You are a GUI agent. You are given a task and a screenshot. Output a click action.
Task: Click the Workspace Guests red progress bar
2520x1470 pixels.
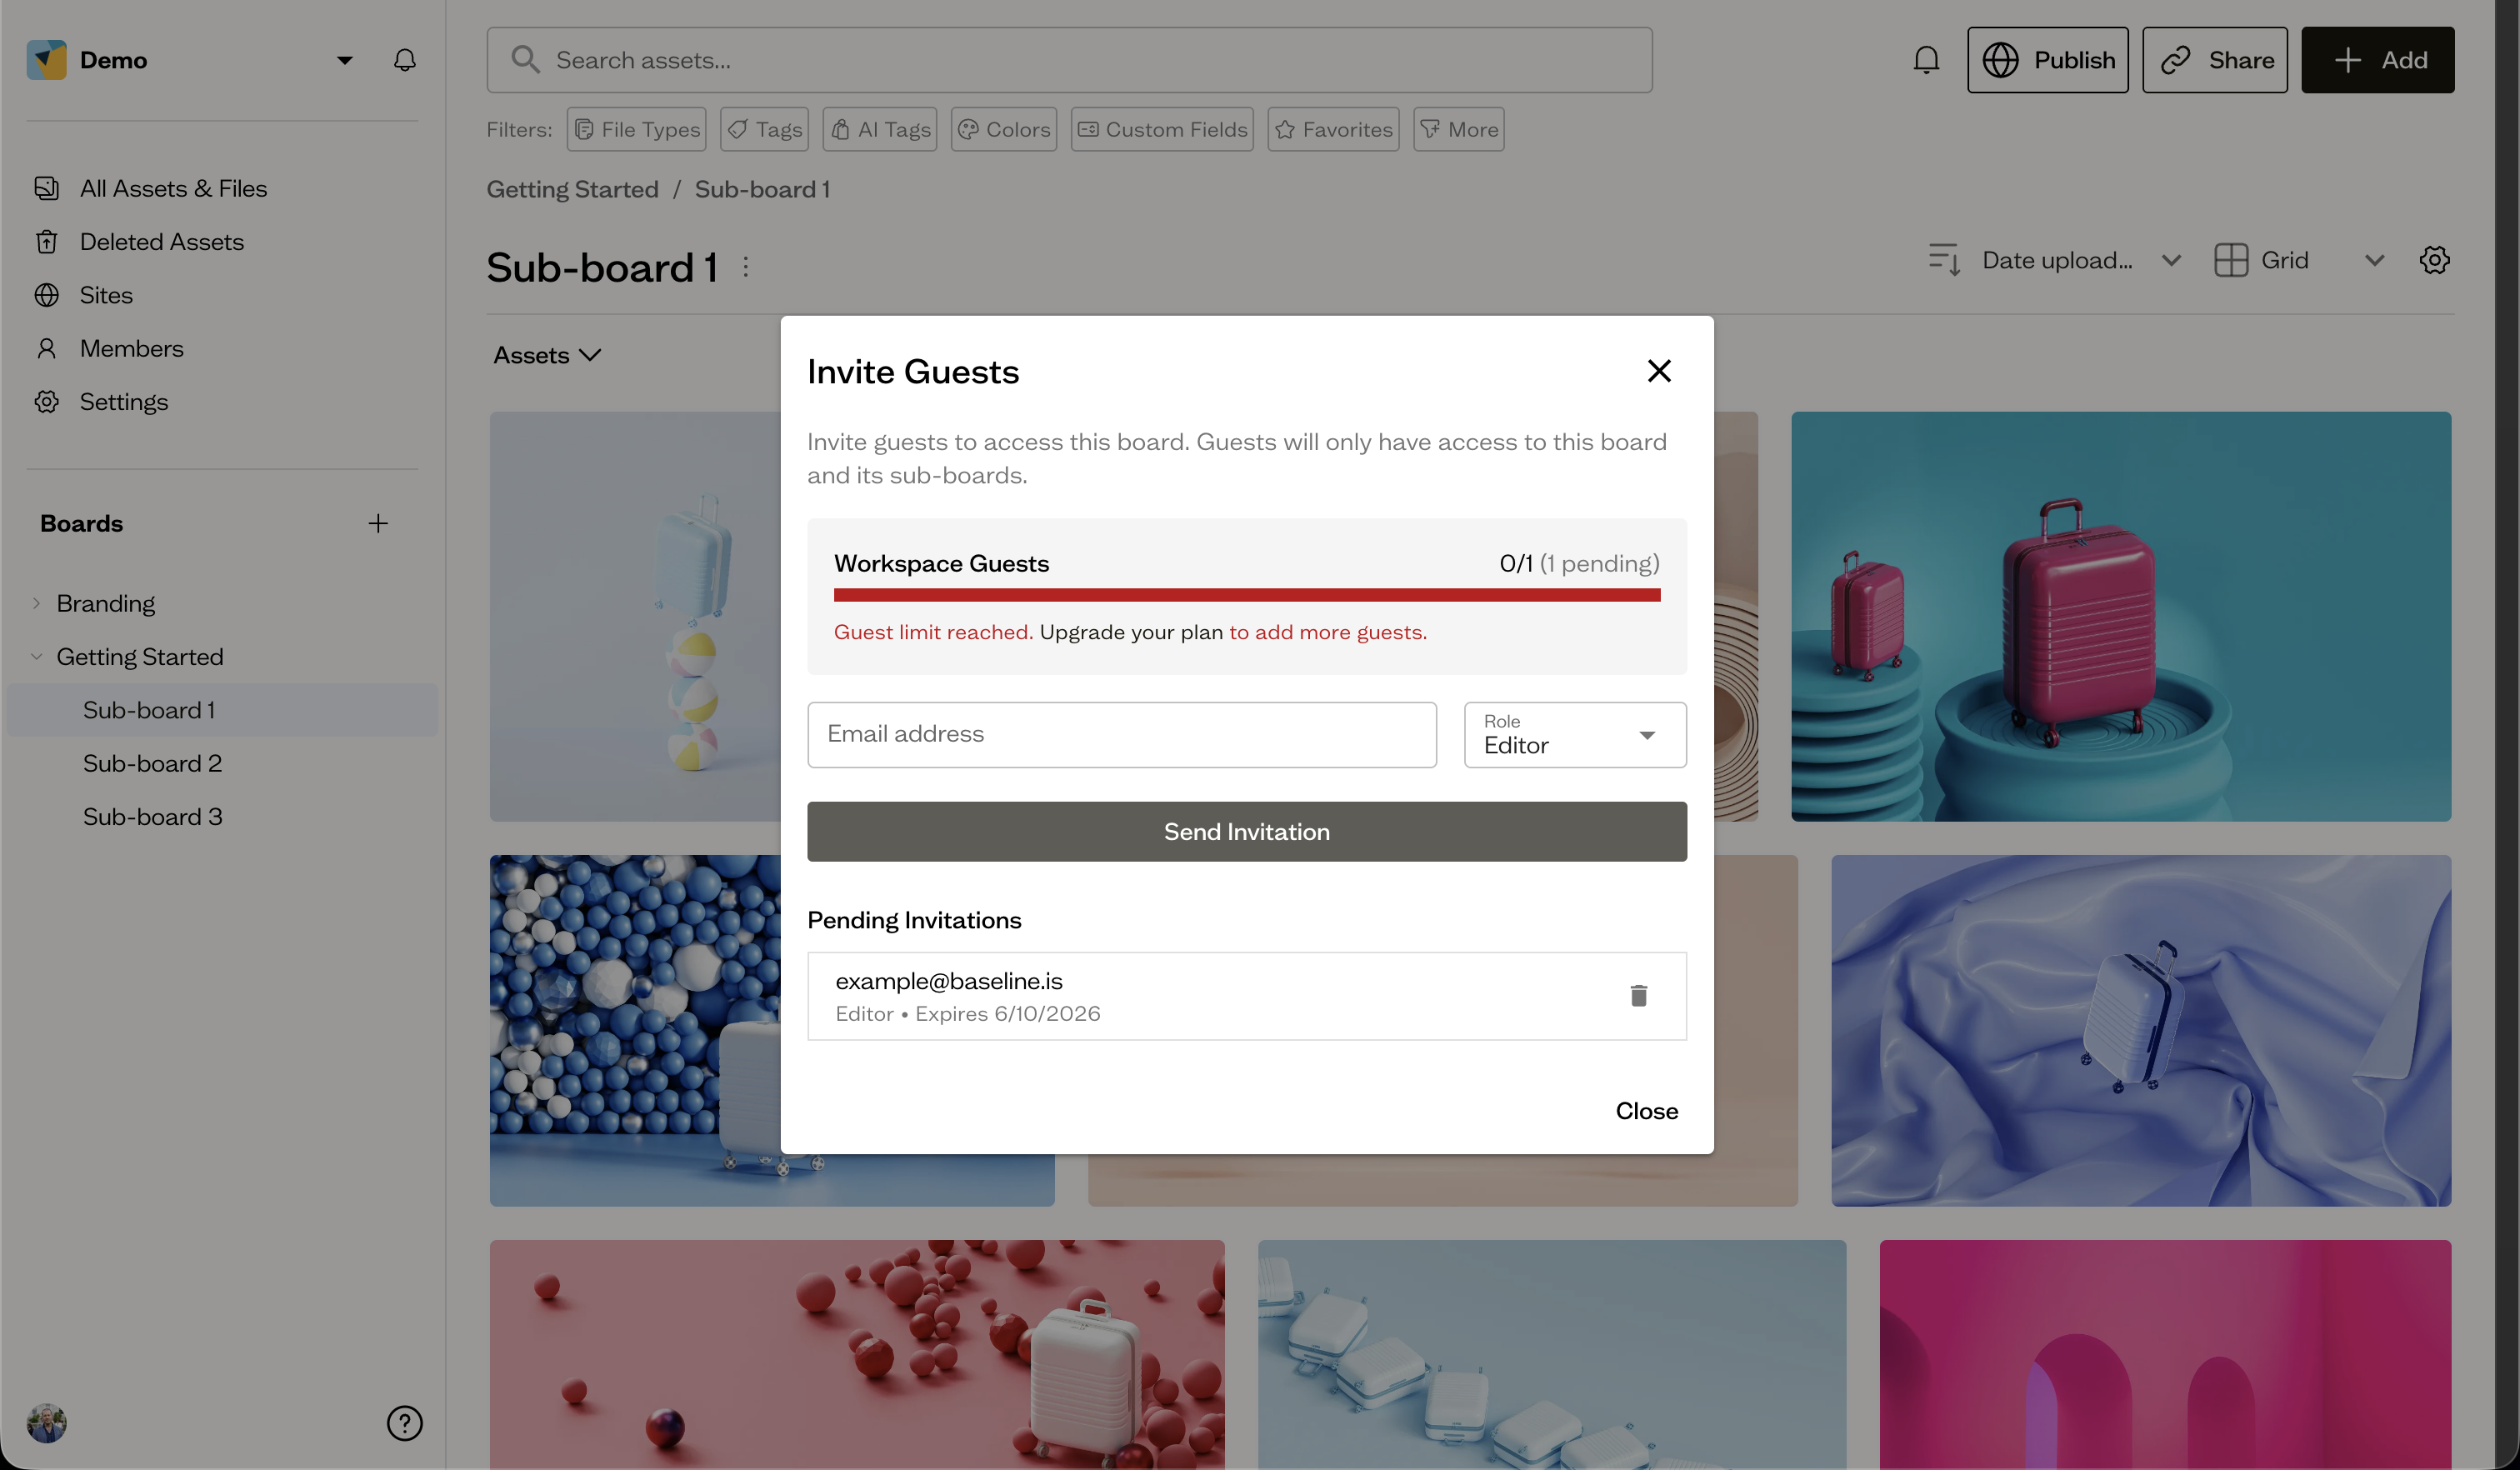pyautogui.click(x=1247, y=595)
